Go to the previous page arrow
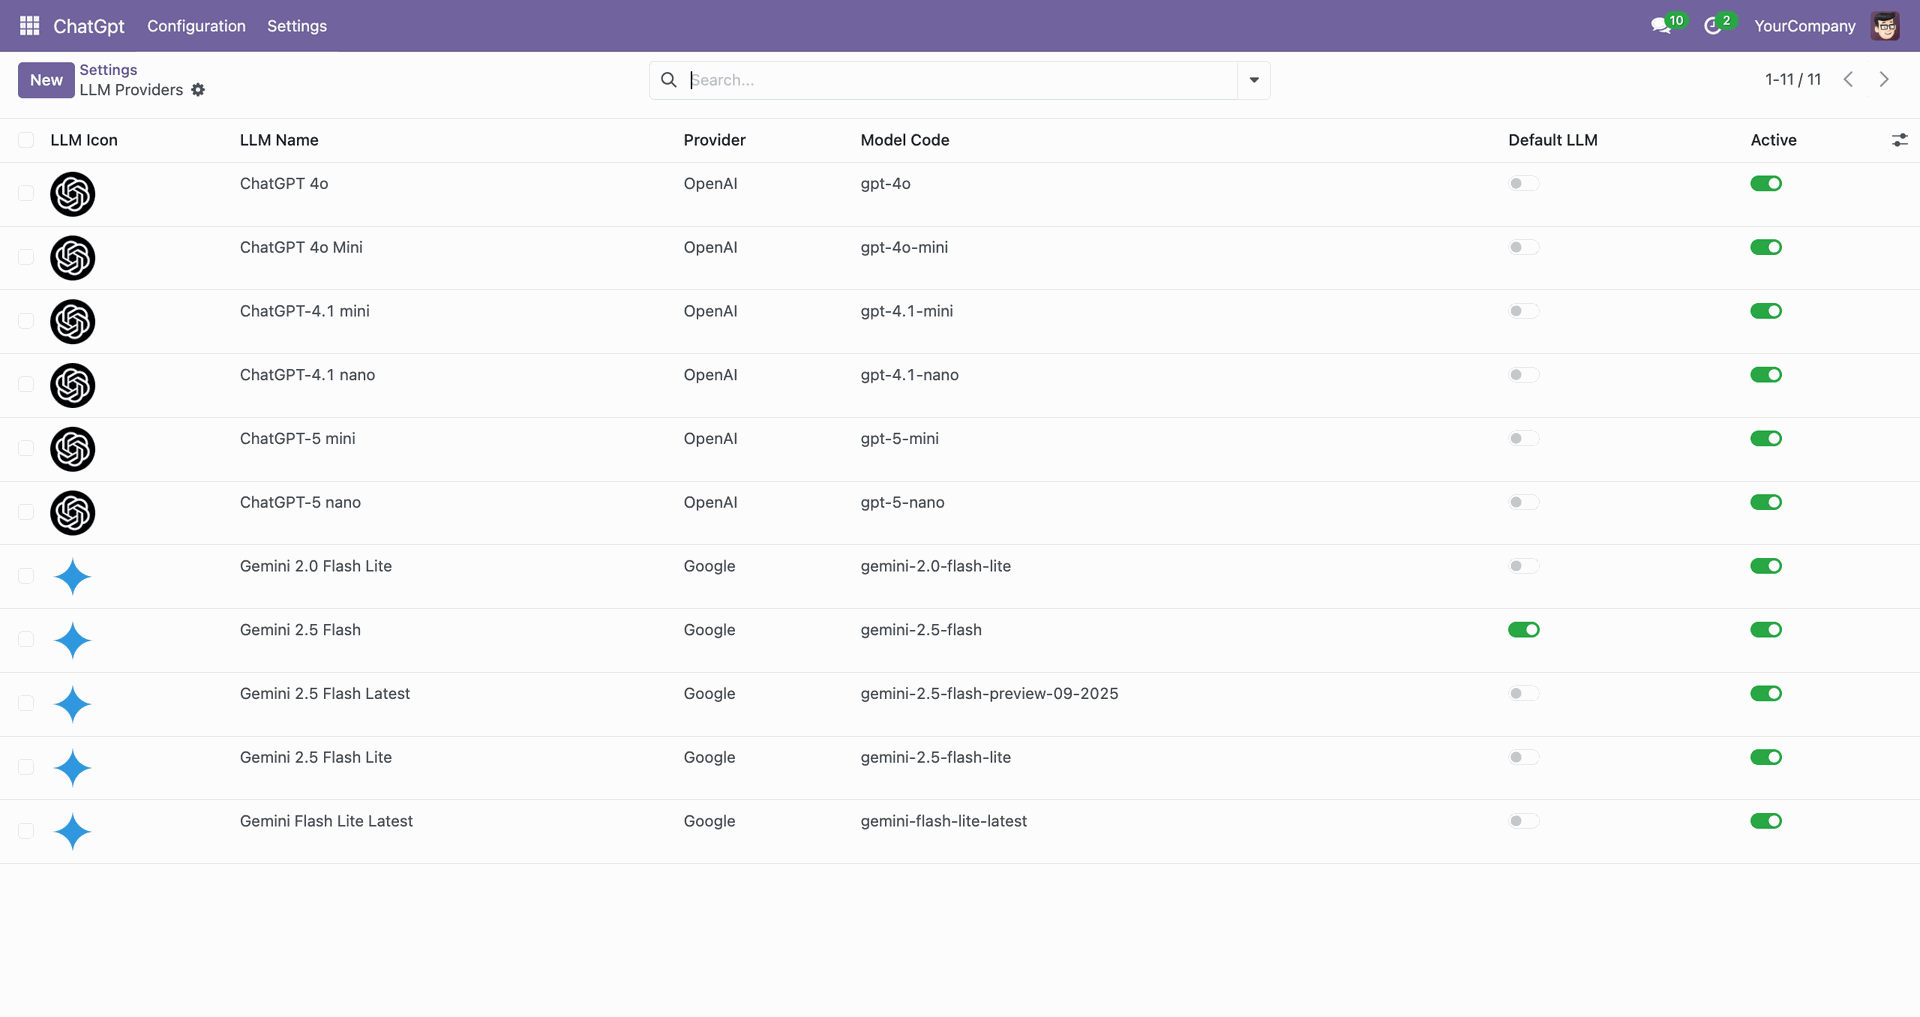 point(1848,79)
